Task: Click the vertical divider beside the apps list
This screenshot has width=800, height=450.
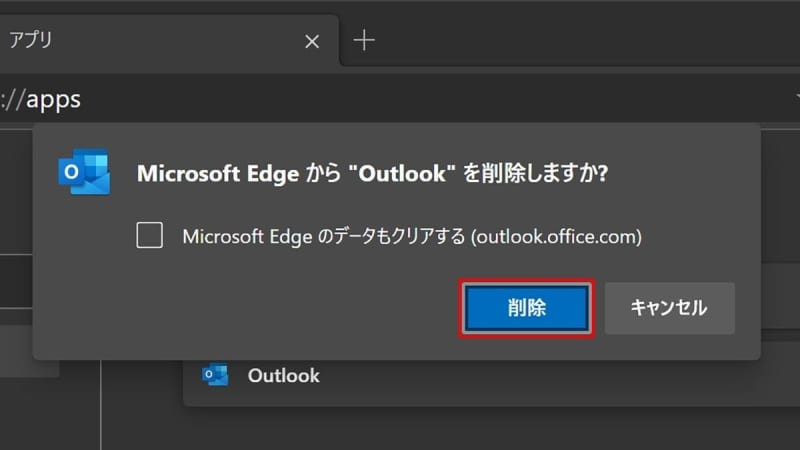Action: (x=101, y=405)
